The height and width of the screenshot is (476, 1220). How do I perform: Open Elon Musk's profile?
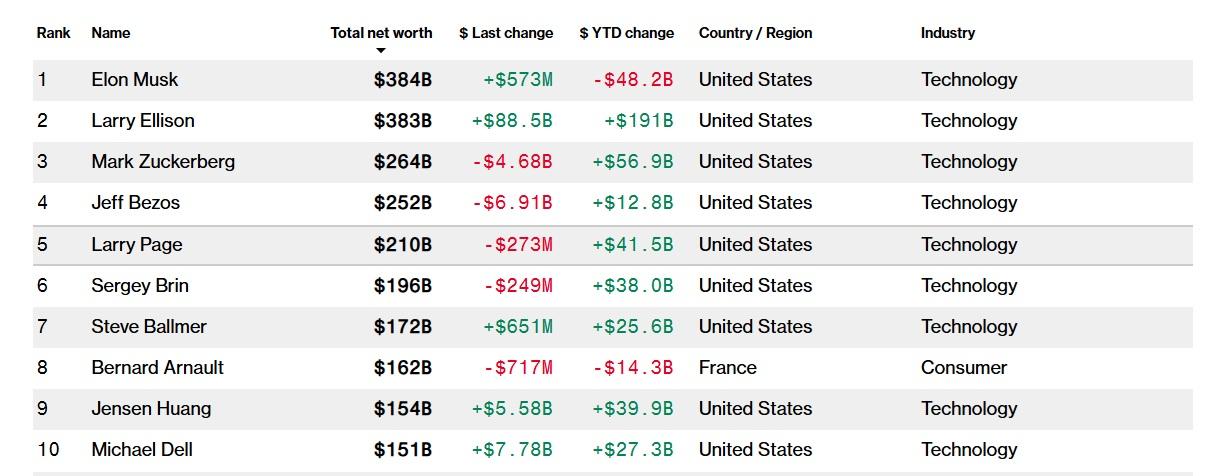pos(135,80)
